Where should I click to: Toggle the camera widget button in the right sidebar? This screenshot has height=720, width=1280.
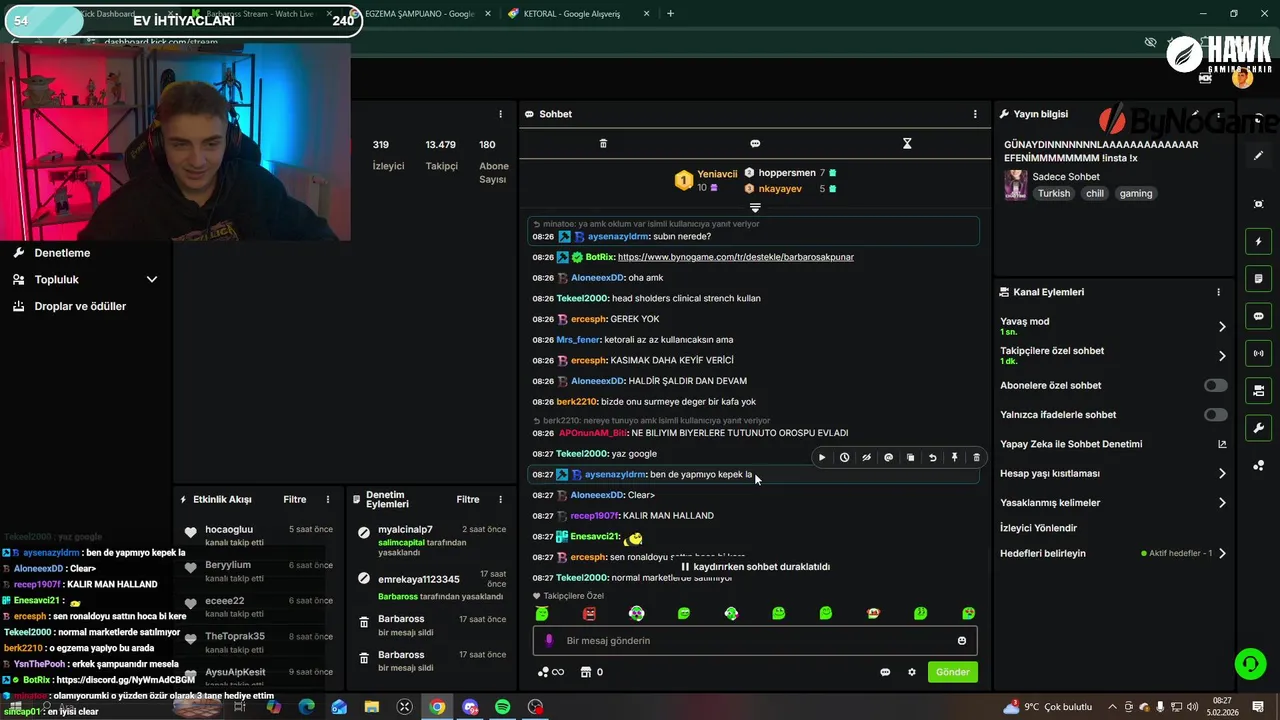coord(1259,390)
